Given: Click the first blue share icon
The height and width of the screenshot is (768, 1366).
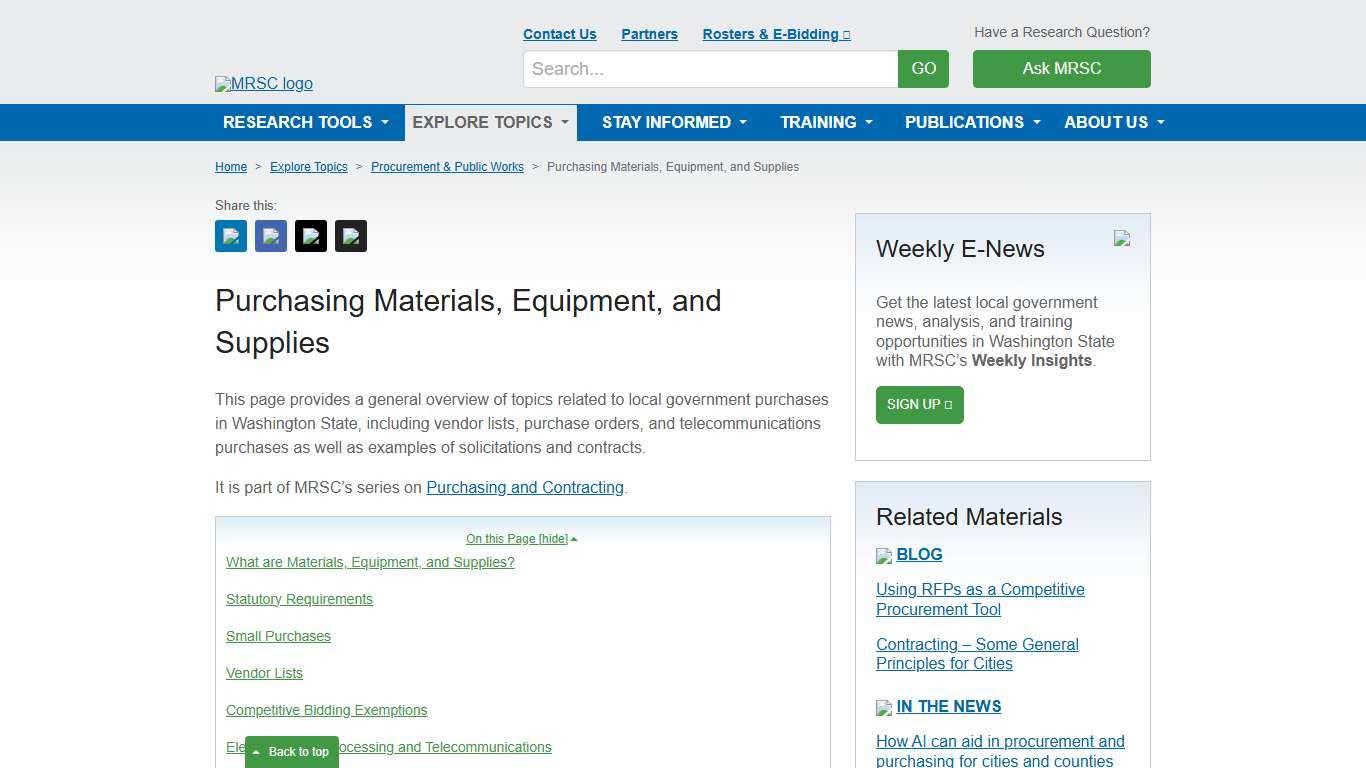Looking at the screenshot, I should coord(230,236).
